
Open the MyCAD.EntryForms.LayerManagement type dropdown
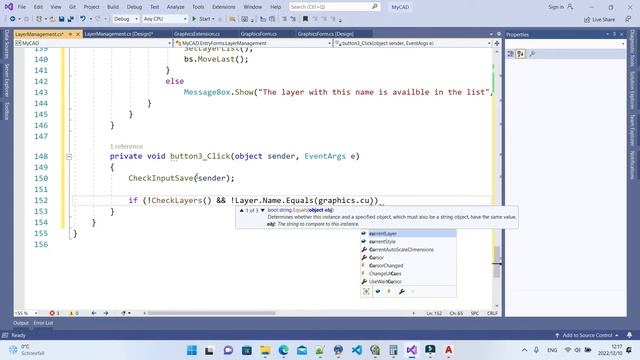pos(253,43)
